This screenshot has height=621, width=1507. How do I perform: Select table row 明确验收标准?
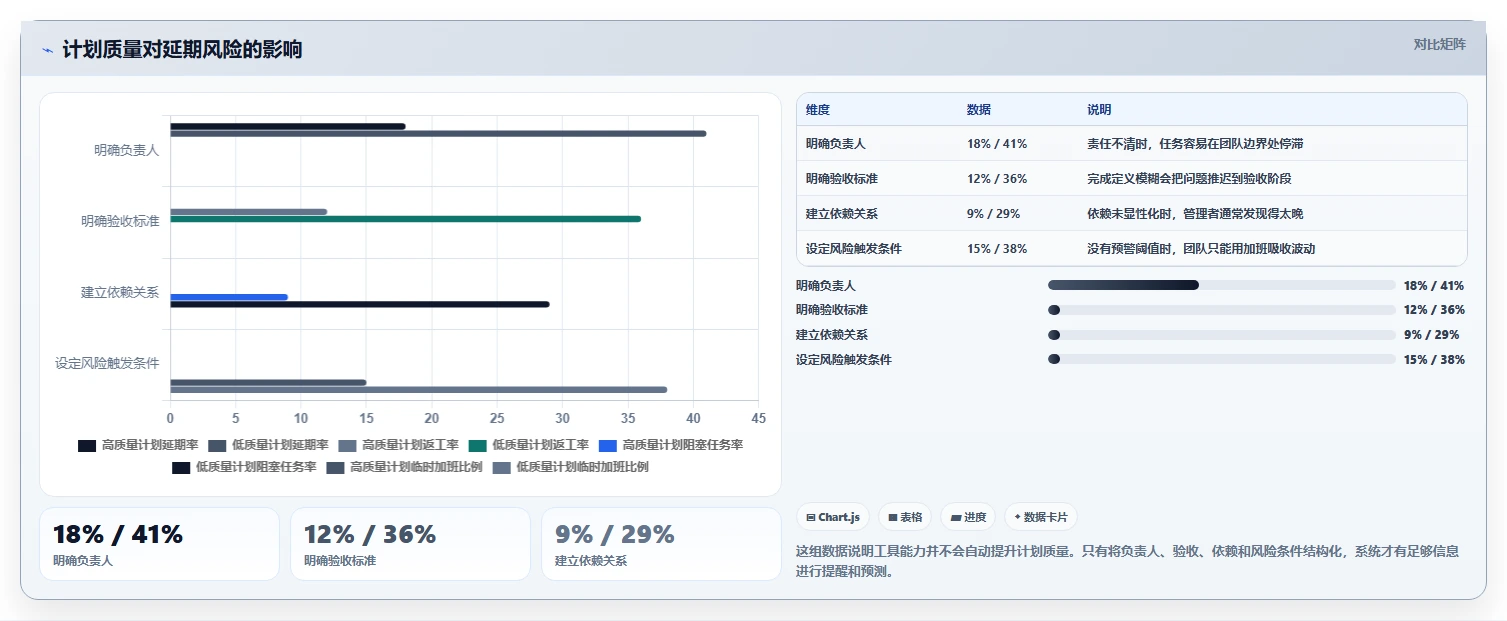coord(1132,179)
